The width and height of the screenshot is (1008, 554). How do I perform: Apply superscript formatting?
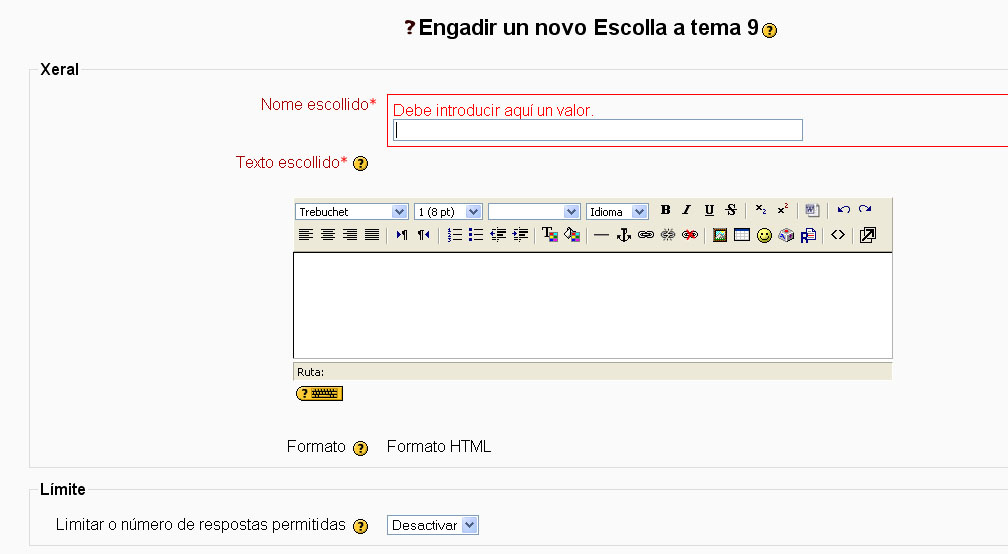(782, 210)
